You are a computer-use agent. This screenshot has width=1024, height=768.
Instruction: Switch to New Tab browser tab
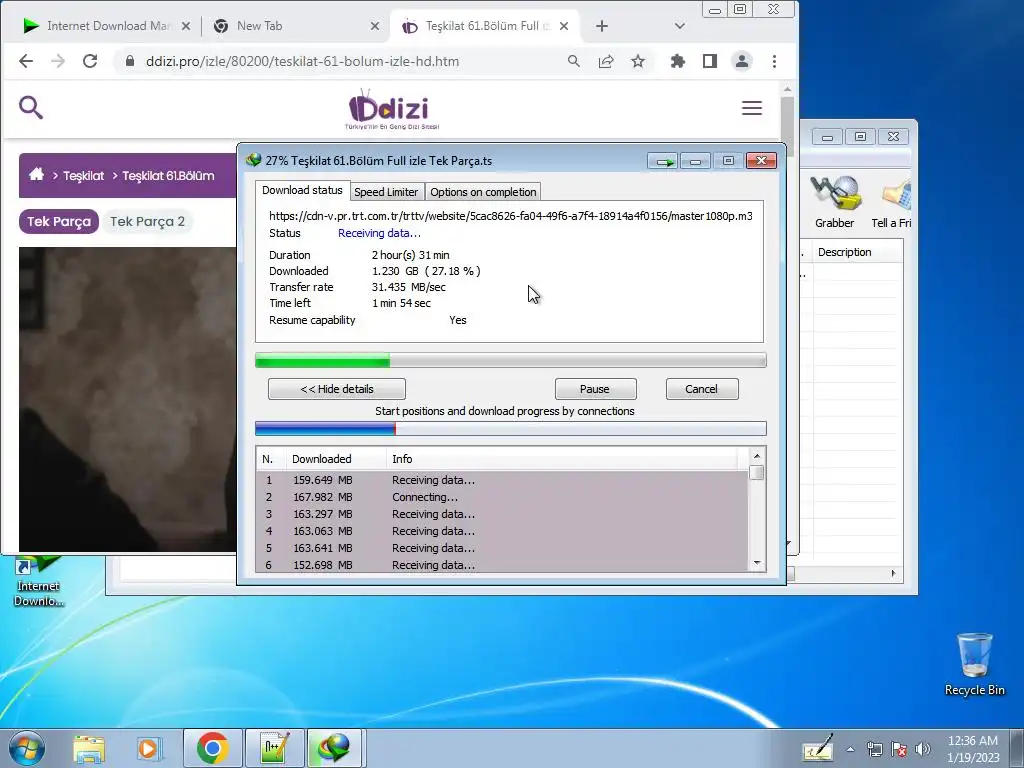tap(287, 26)
